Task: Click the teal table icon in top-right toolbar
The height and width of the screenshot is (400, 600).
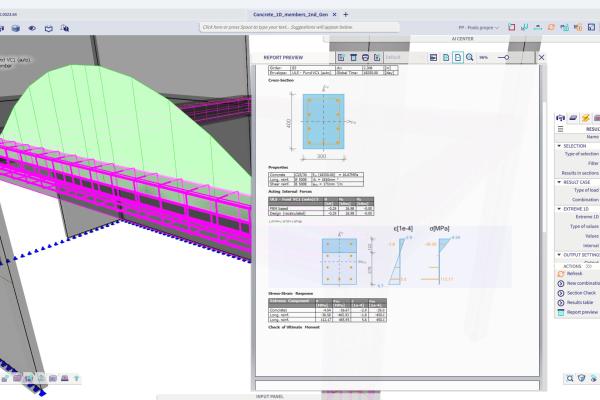Action: click(x=564, y=27)
